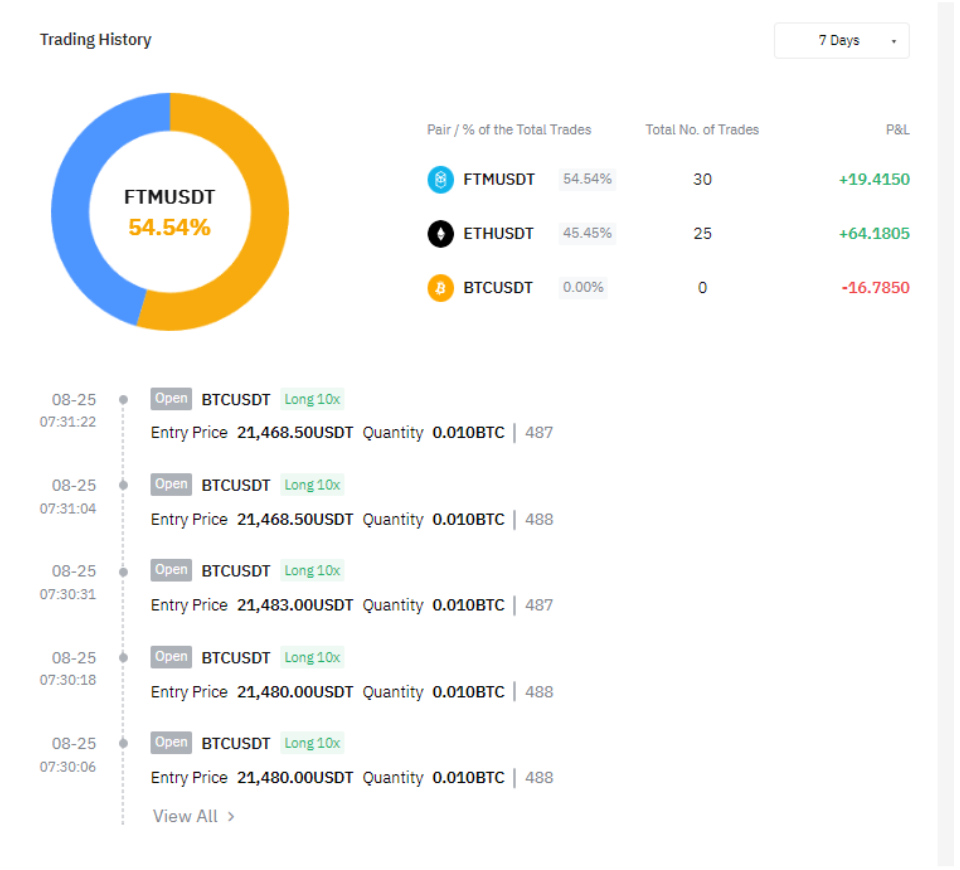Click Open badge on 07:30:18 trade
The image size is (960, 870).
coord(171,657)
